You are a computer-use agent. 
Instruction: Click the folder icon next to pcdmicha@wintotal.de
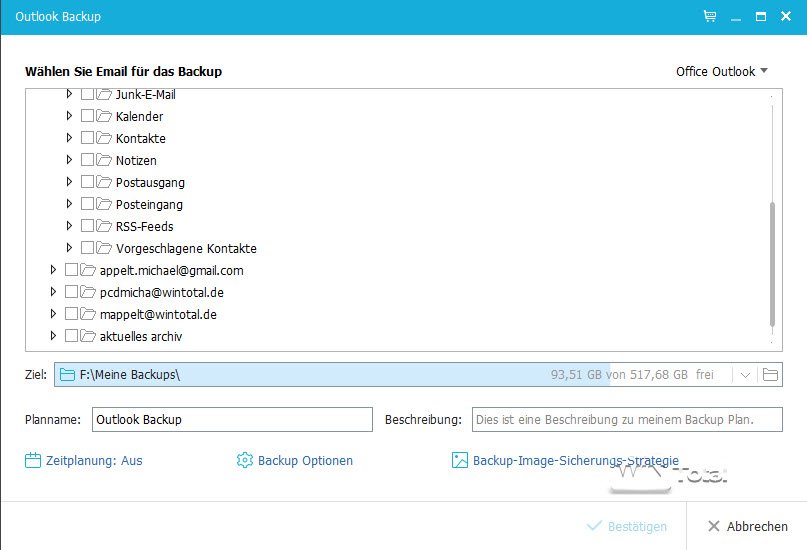coord(88,292)
